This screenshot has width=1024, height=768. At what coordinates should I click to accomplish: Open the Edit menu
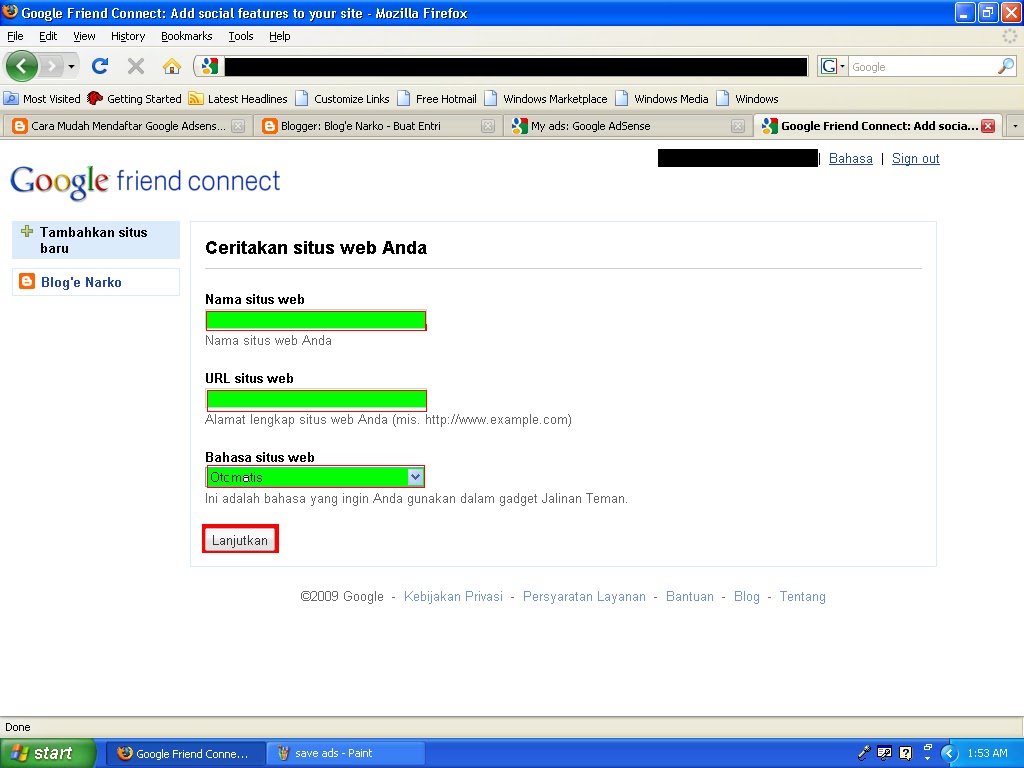48,36
